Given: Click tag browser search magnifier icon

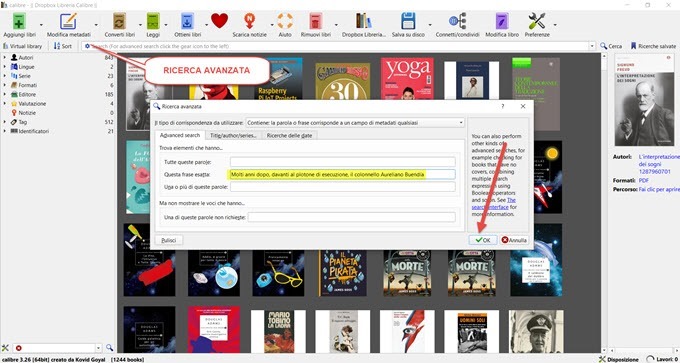Looking at the screenshot, I should tap(109, 348).
